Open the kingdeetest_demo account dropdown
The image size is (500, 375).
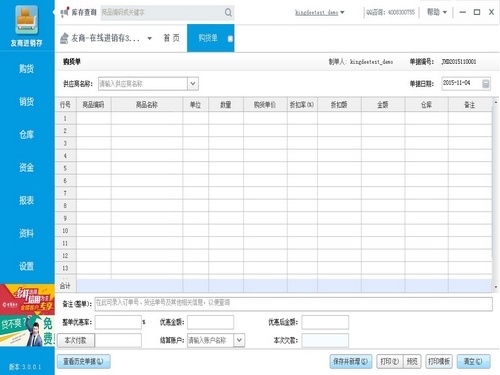click(320, 13)
